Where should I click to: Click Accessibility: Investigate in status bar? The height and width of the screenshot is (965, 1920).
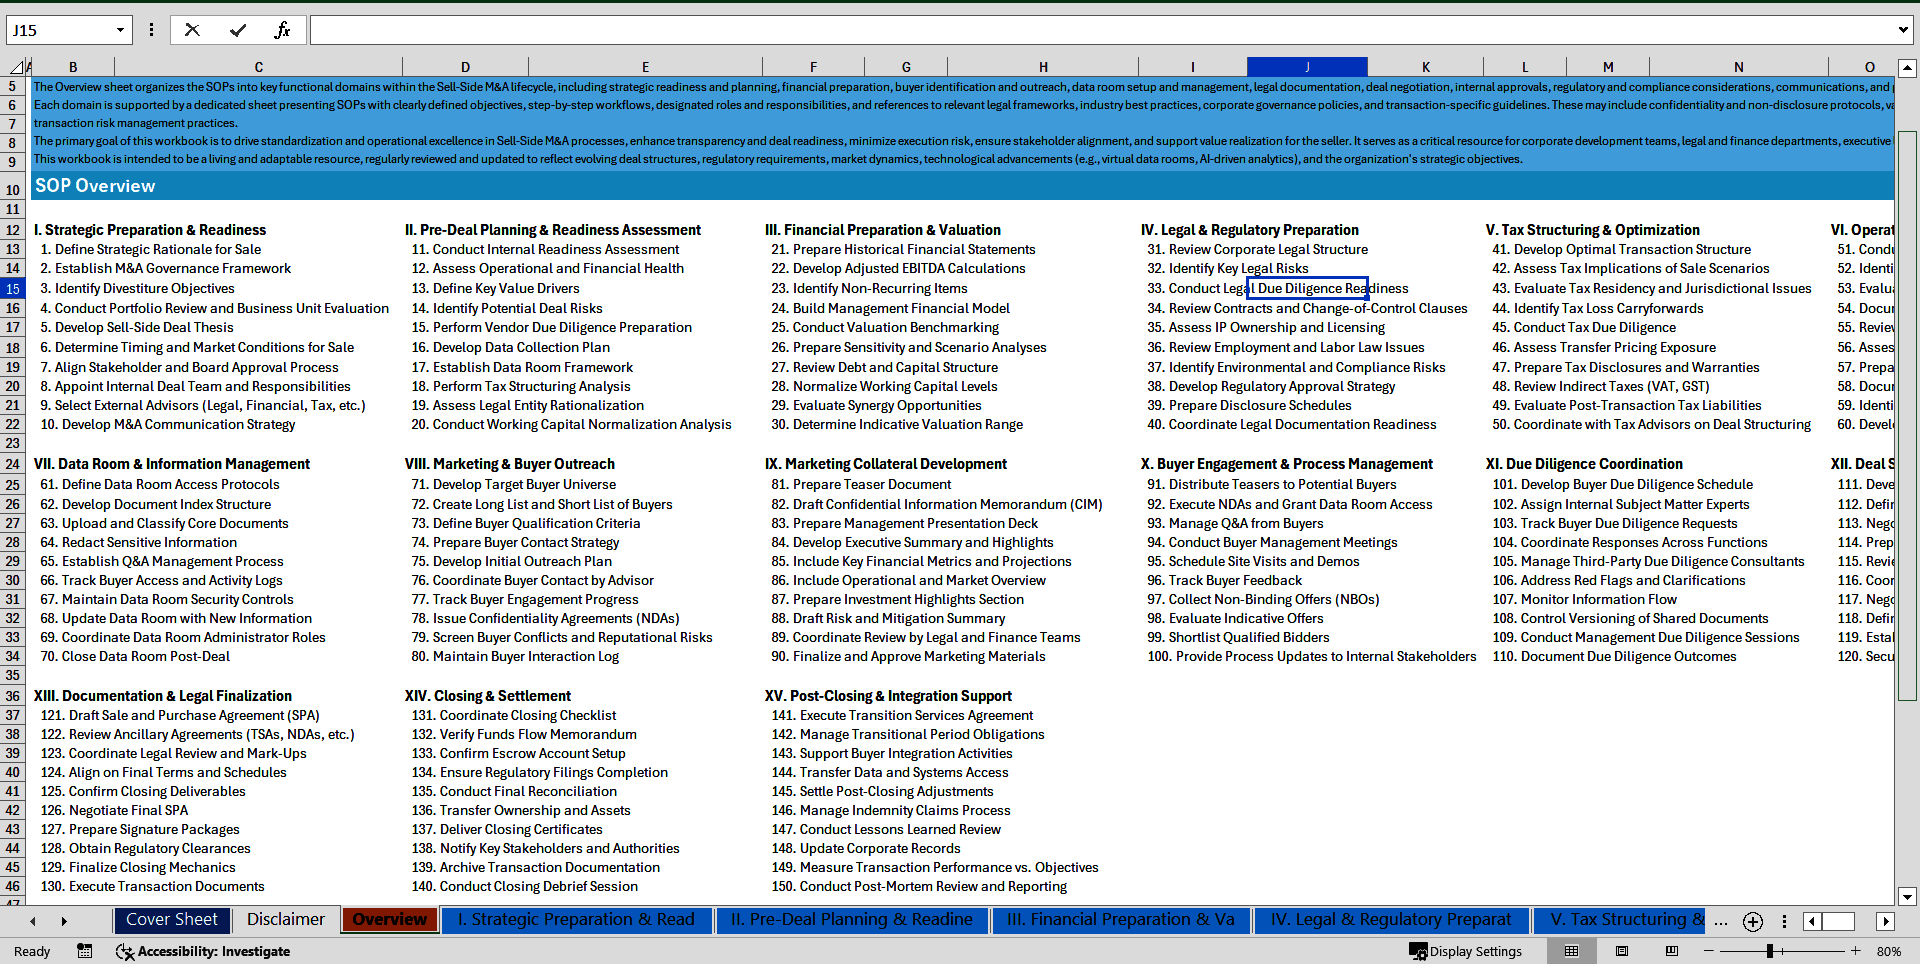204,951
